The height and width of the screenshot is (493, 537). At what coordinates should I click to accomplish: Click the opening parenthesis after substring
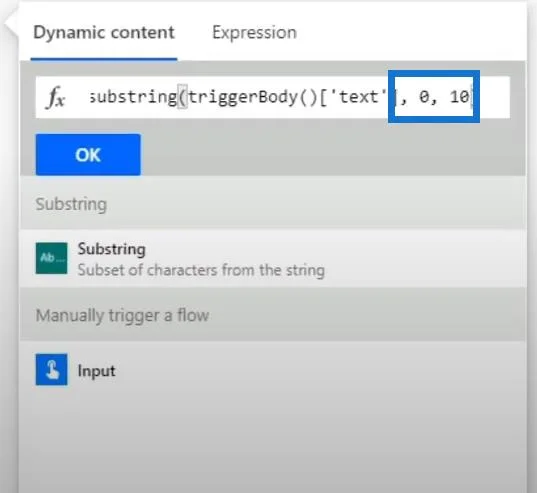(183, 97)
